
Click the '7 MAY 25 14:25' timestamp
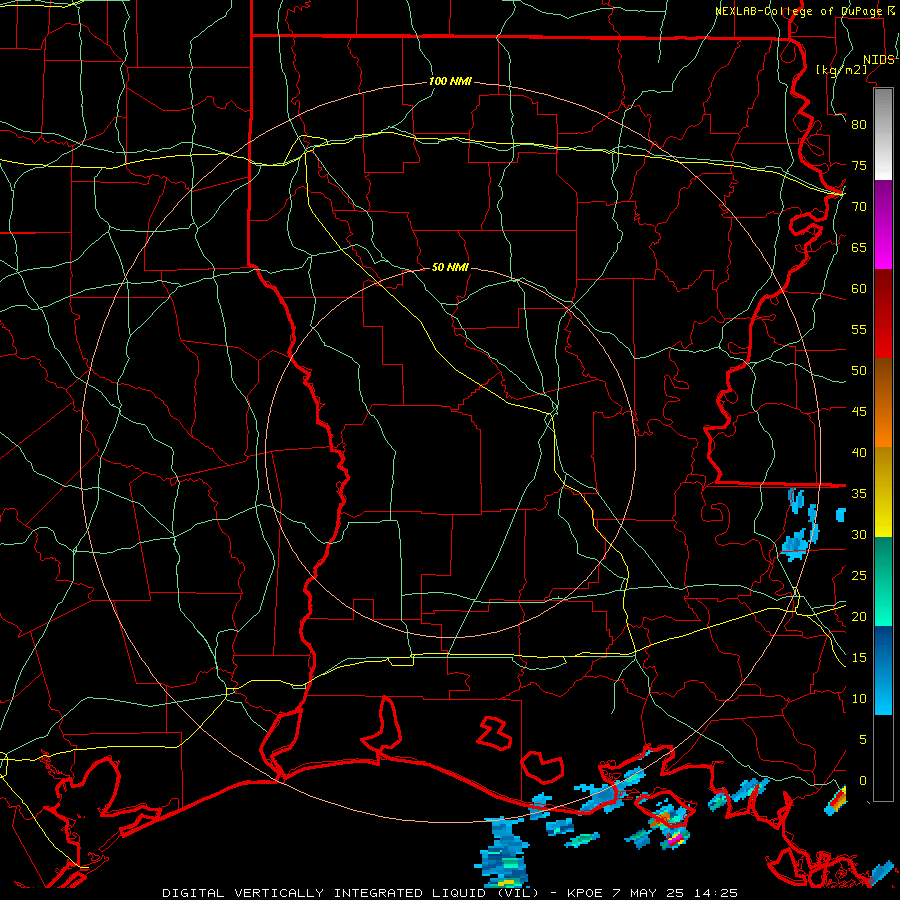(x=675, y=893)
